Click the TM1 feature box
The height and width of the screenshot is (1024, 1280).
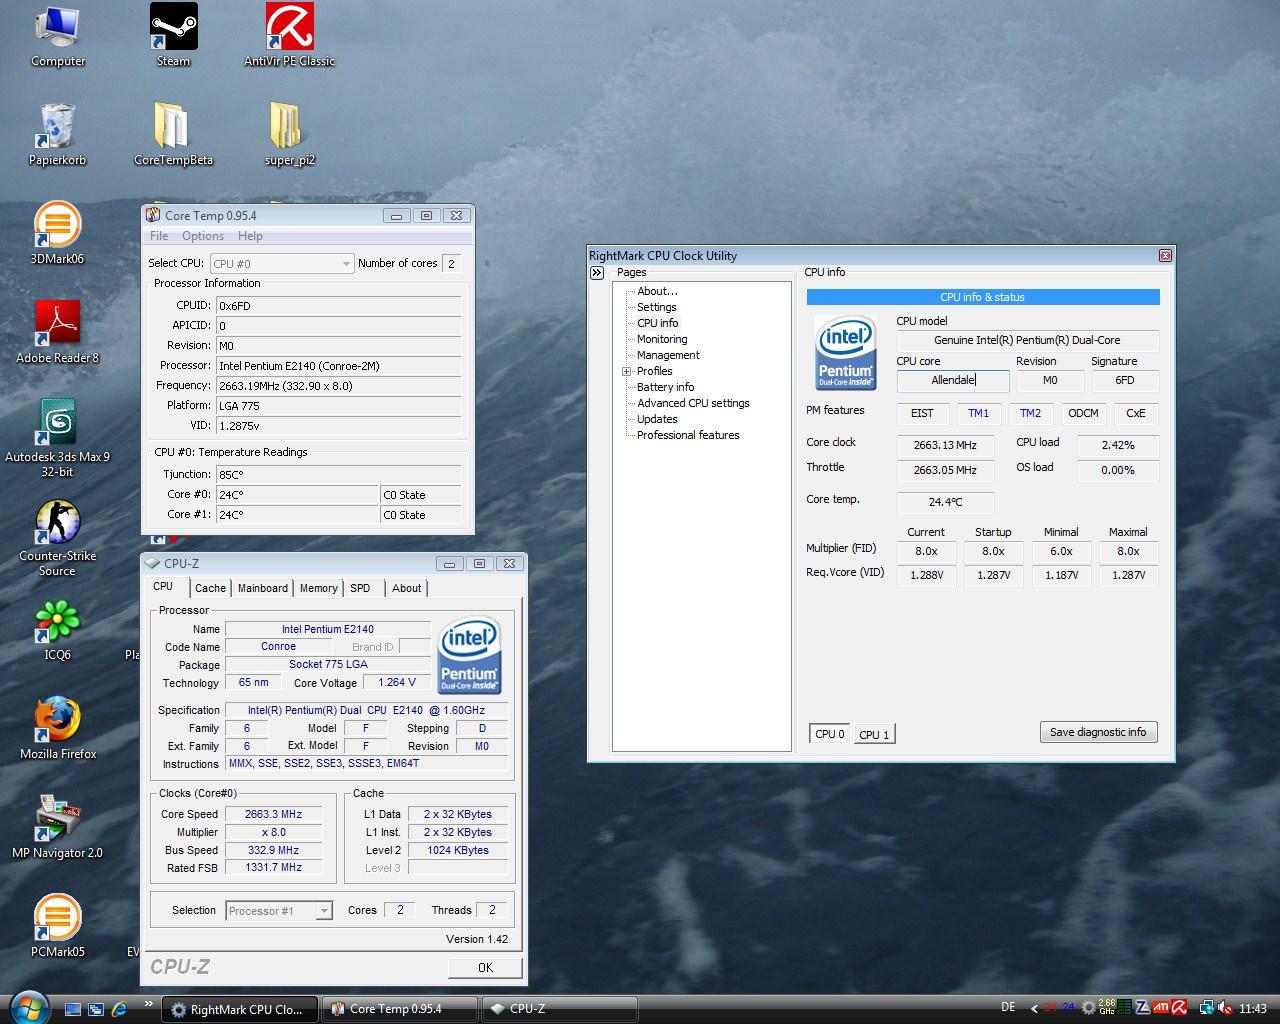click(x=978, y=413)
